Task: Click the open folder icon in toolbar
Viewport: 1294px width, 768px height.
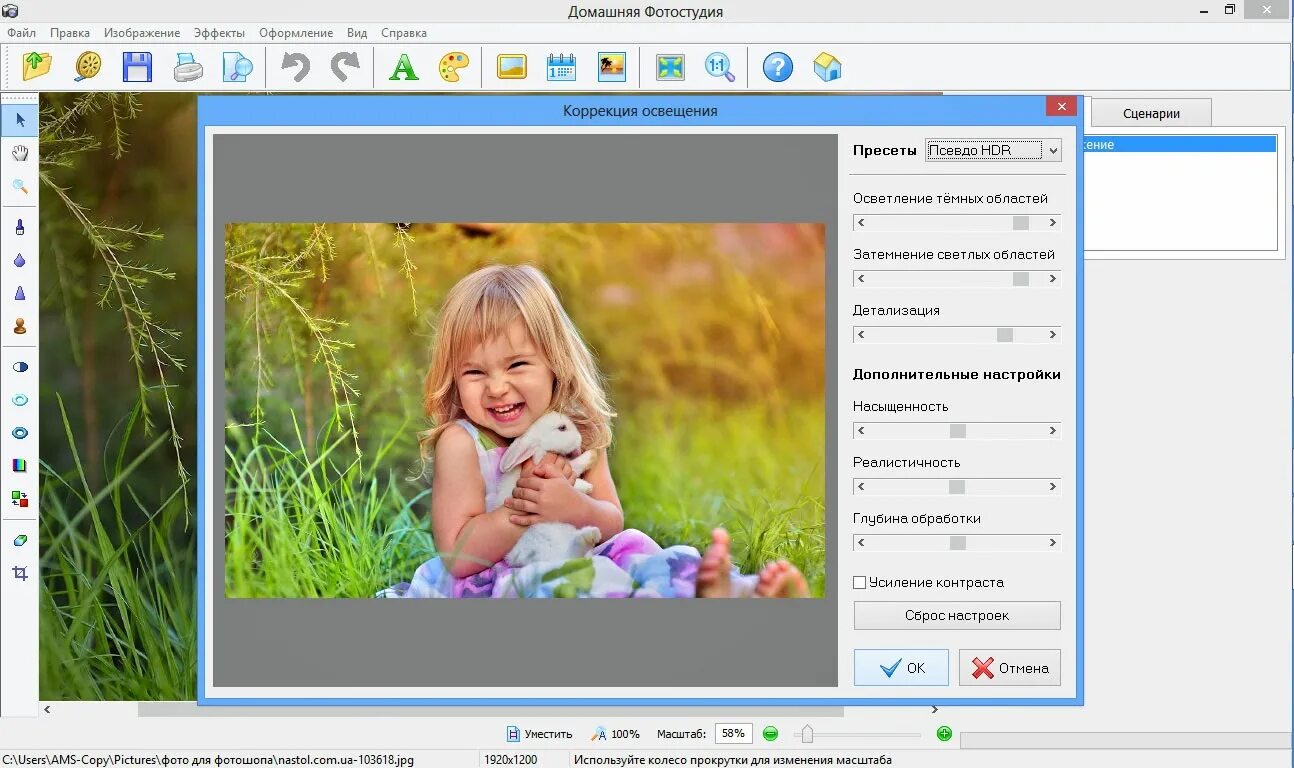Action: pyautogui.click(x=37, y=67)
